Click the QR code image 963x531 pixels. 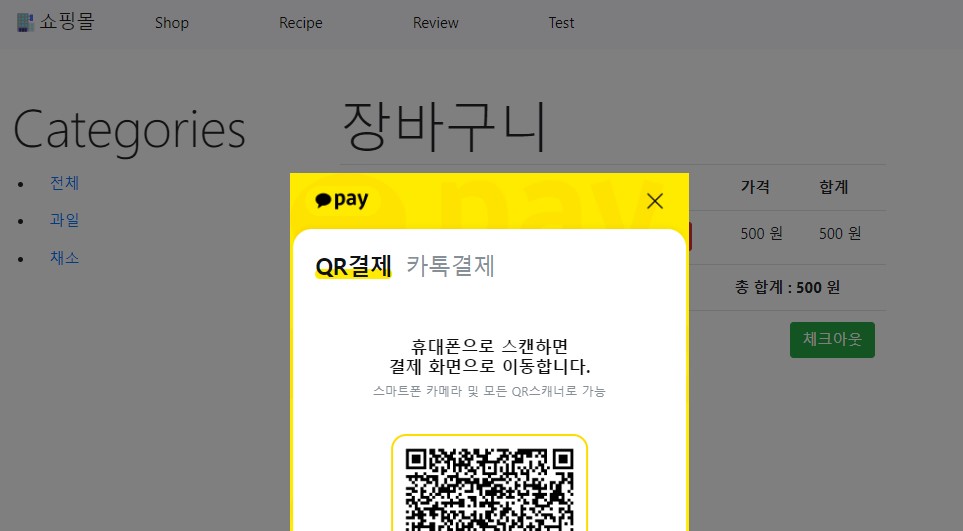489,488
